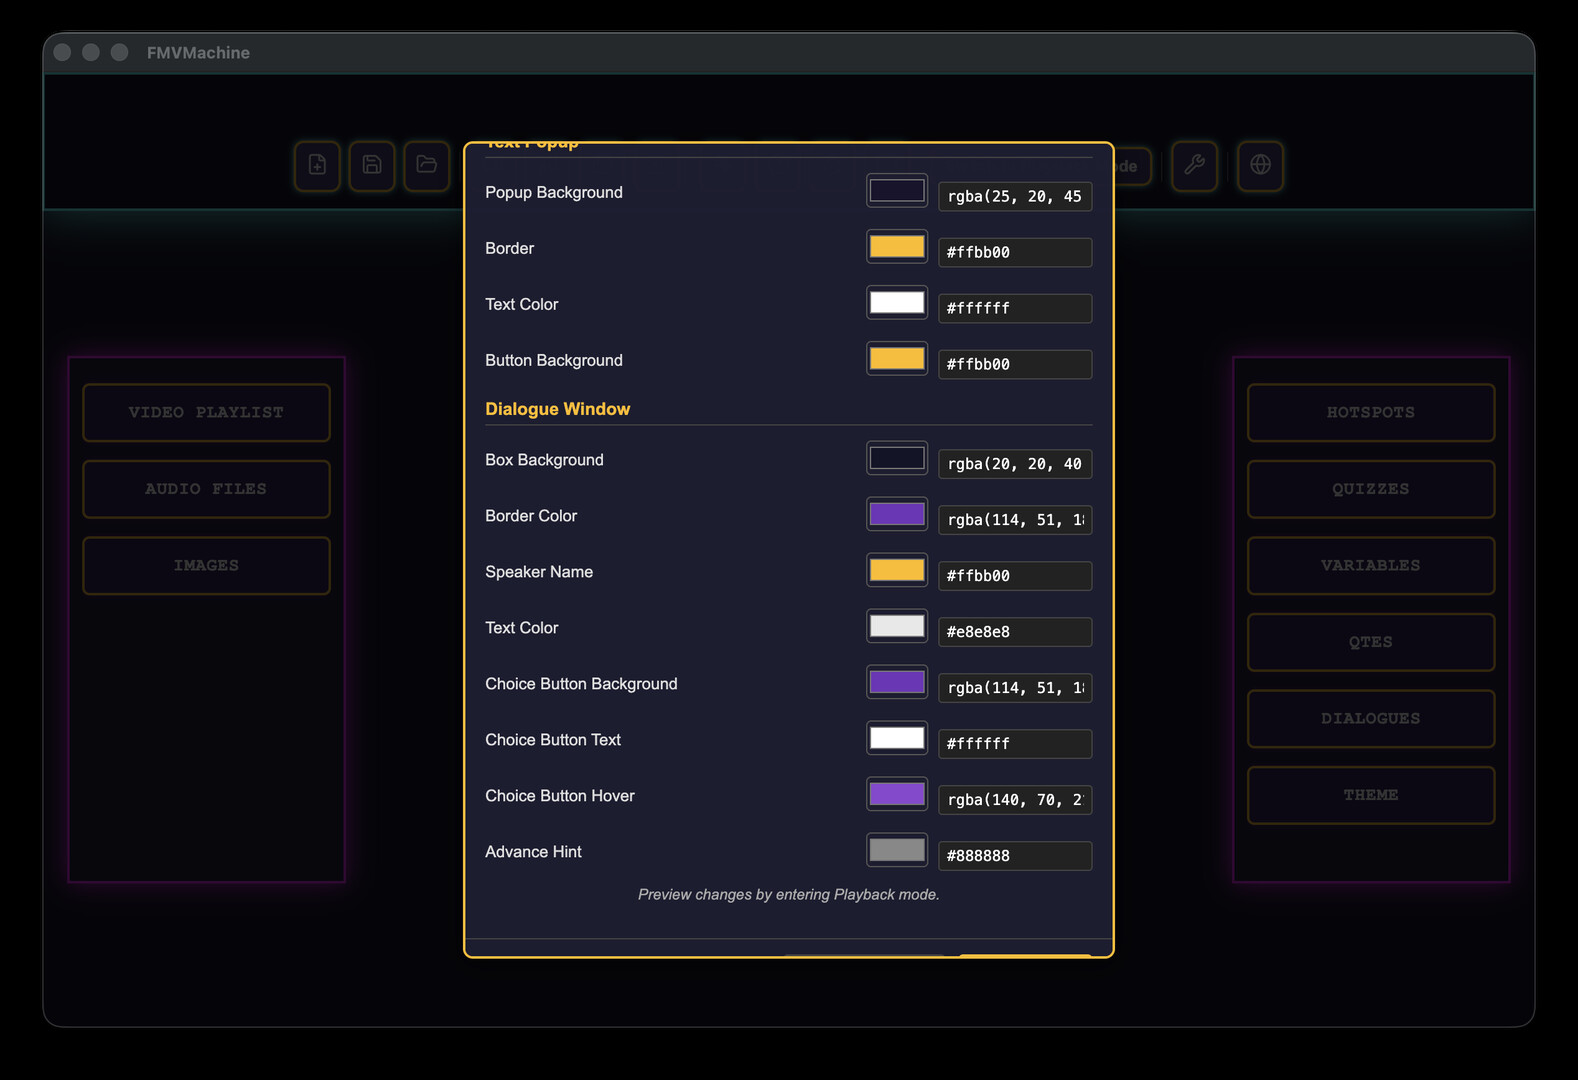The image size is (1578, 1080).
Task: Click the Box Background label
Action: coord(545,460)
